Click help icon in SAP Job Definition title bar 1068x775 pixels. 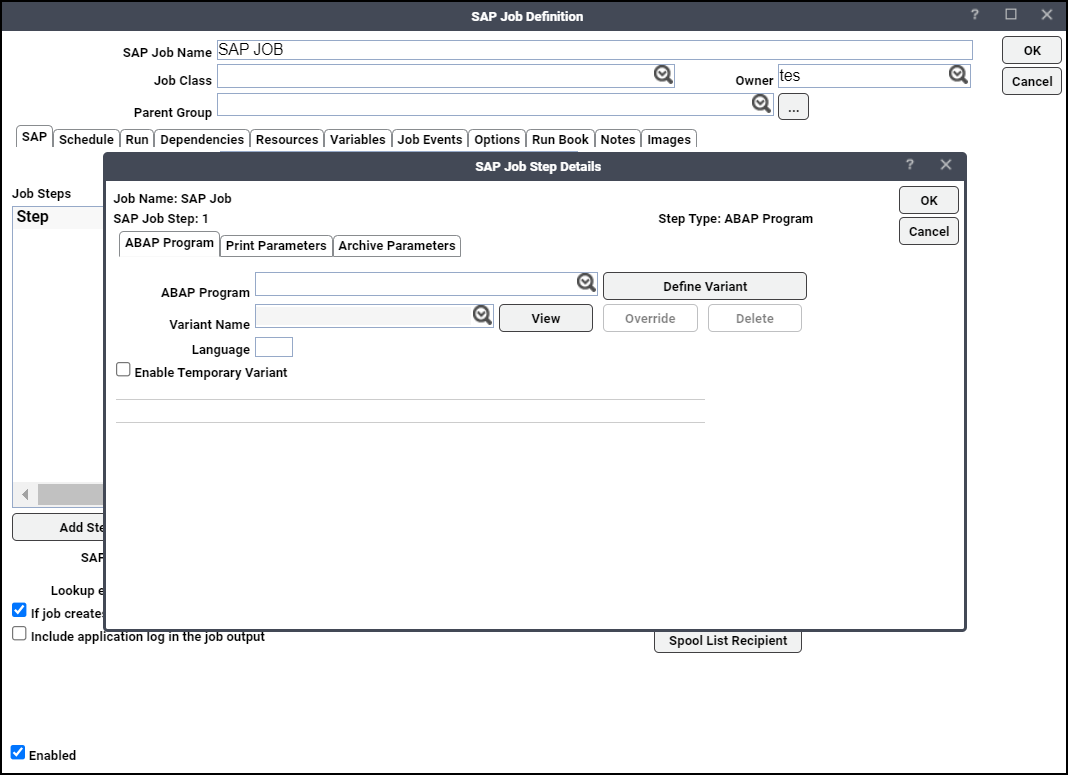click(x=975, y=14)
